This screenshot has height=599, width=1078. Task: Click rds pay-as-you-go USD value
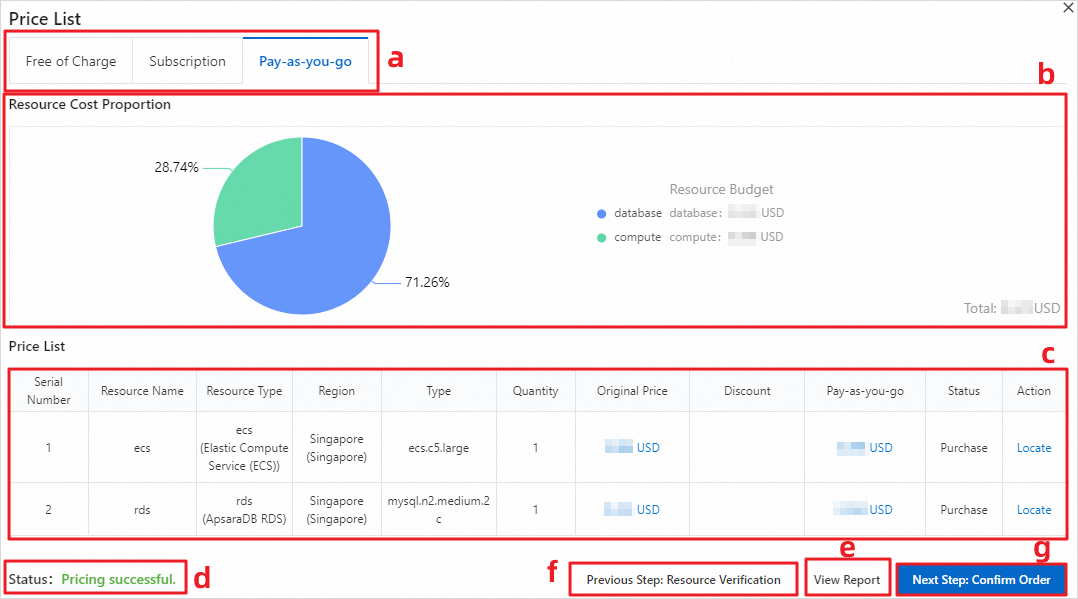pyautogui.click(x=864, y=510)
